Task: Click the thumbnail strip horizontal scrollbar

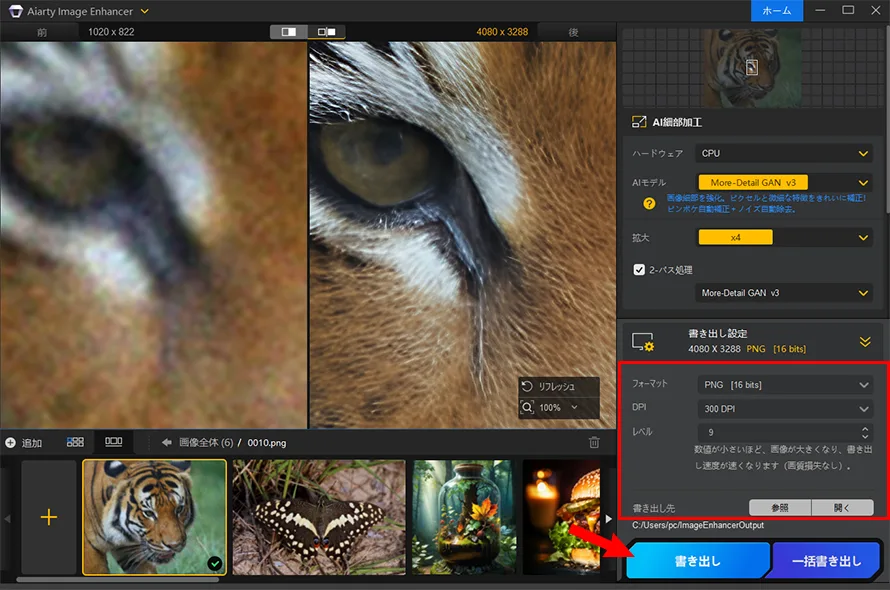Action: click(117, 580)
